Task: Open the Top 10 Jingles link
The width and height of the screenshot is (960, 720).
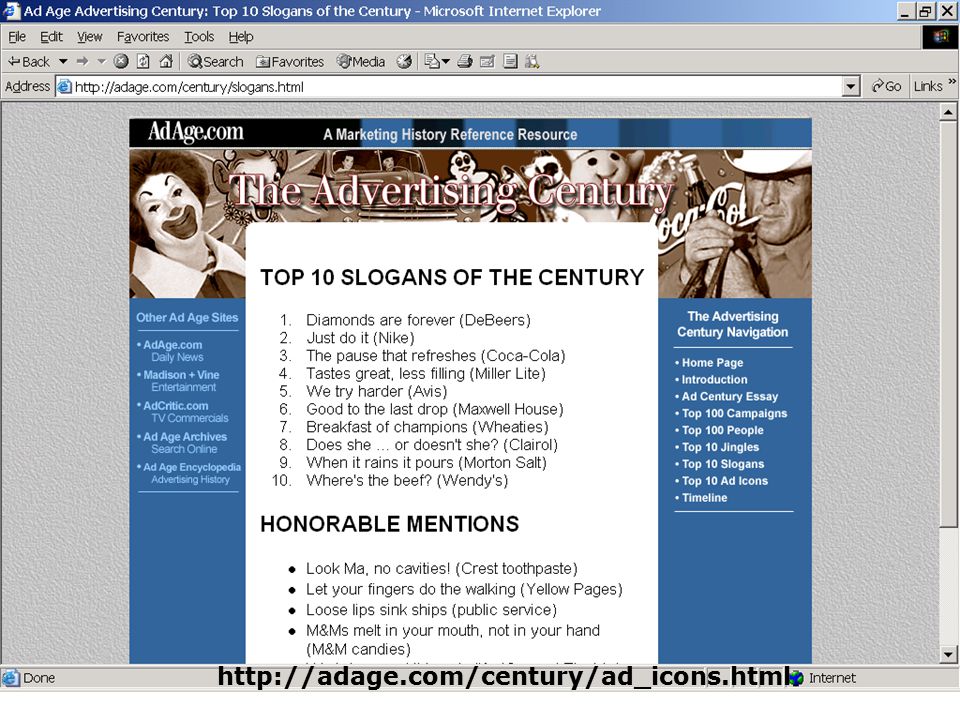Action: 720,447
